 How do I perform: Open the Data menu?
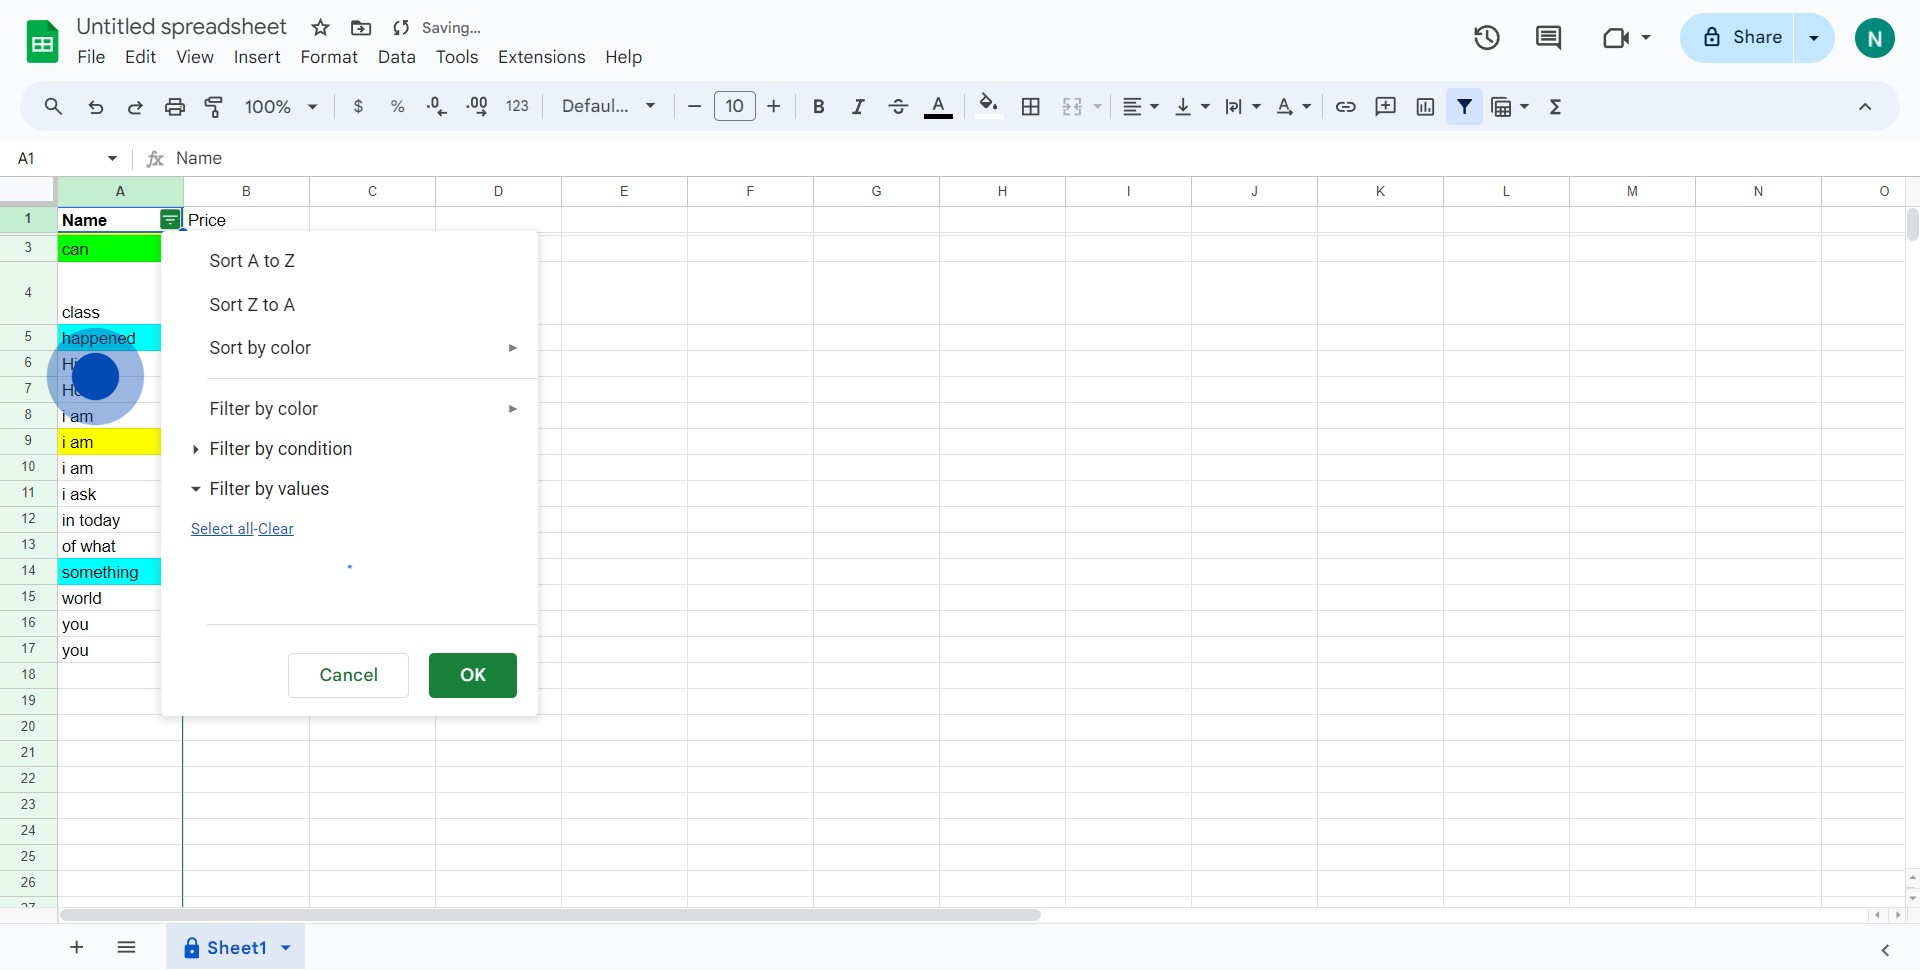pos(396,57)
